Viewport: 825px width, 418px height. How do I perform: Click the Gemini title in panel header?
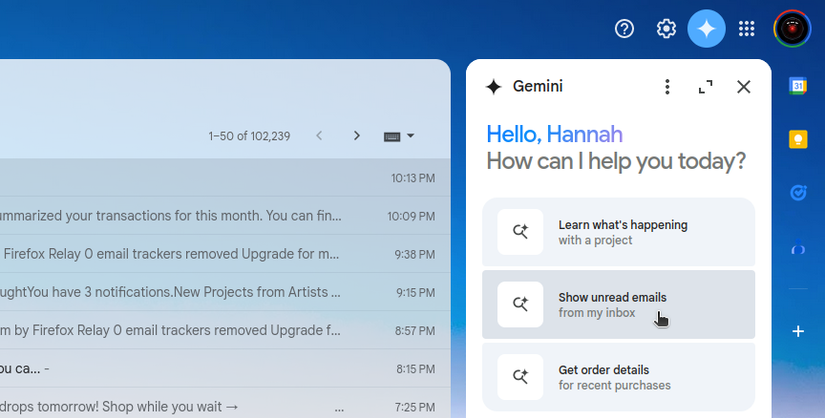point(538,86)
